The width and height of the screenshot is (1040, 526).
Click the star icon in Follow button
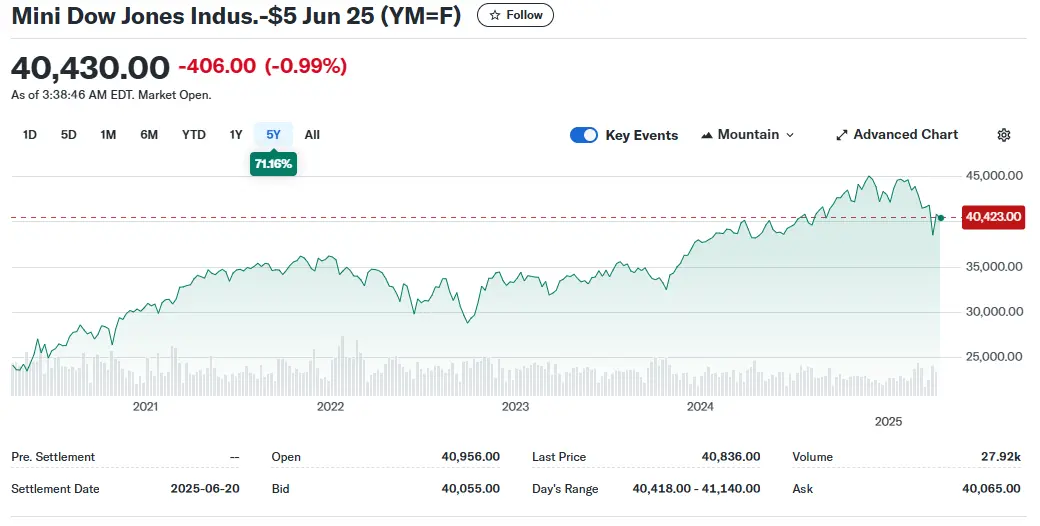[494, 15]
